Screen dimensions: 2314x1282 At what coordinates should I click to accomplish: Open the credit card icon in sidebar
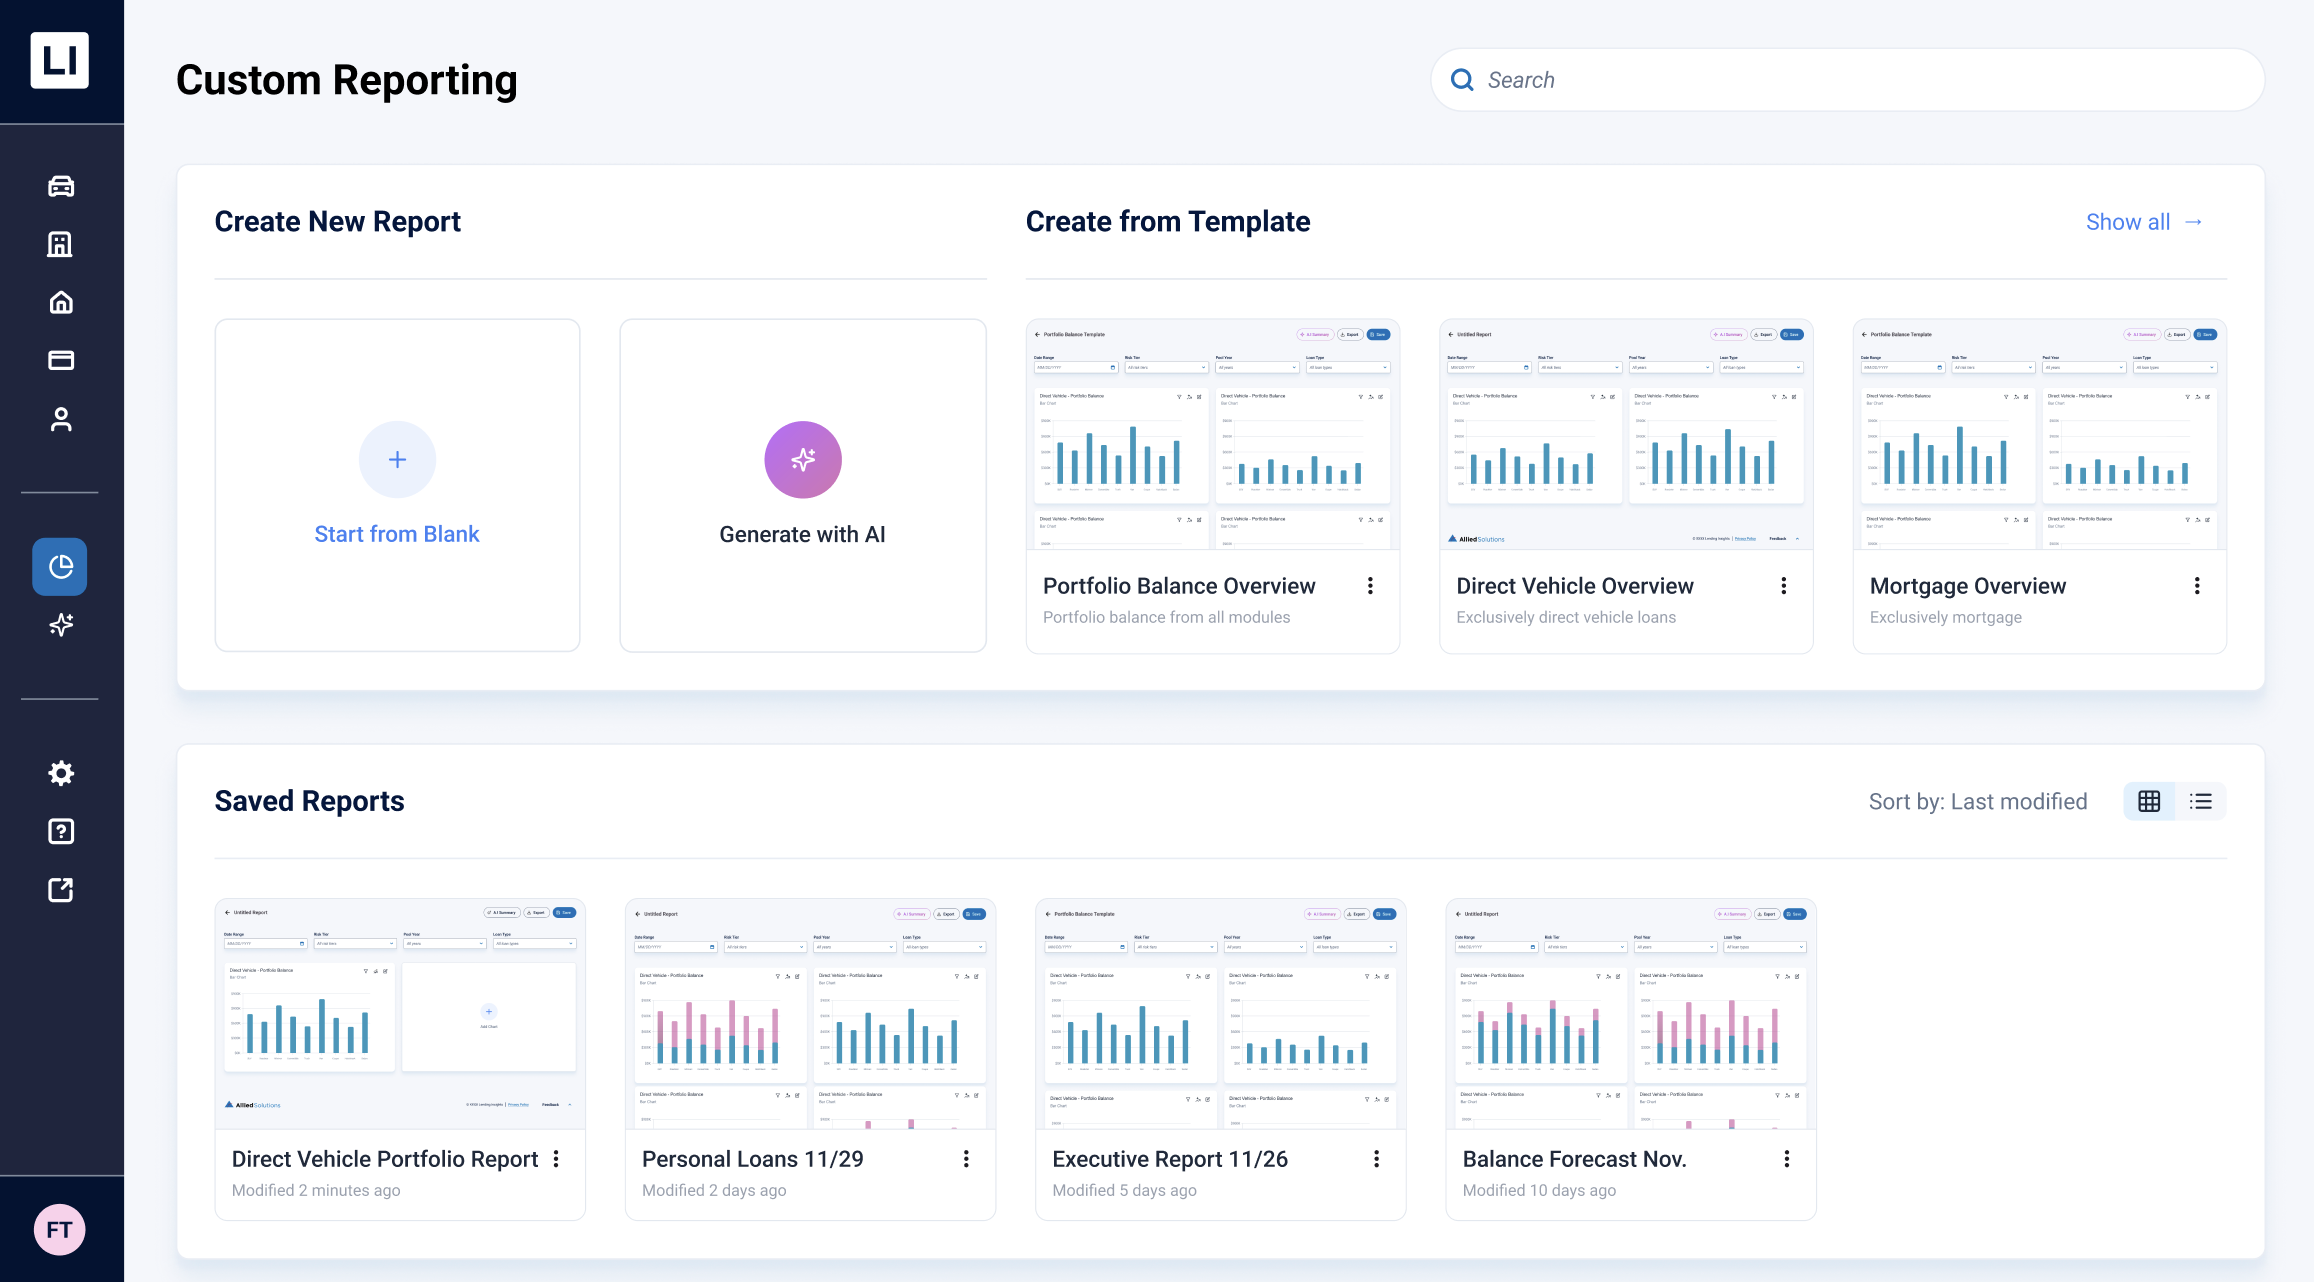coord(61,360)
